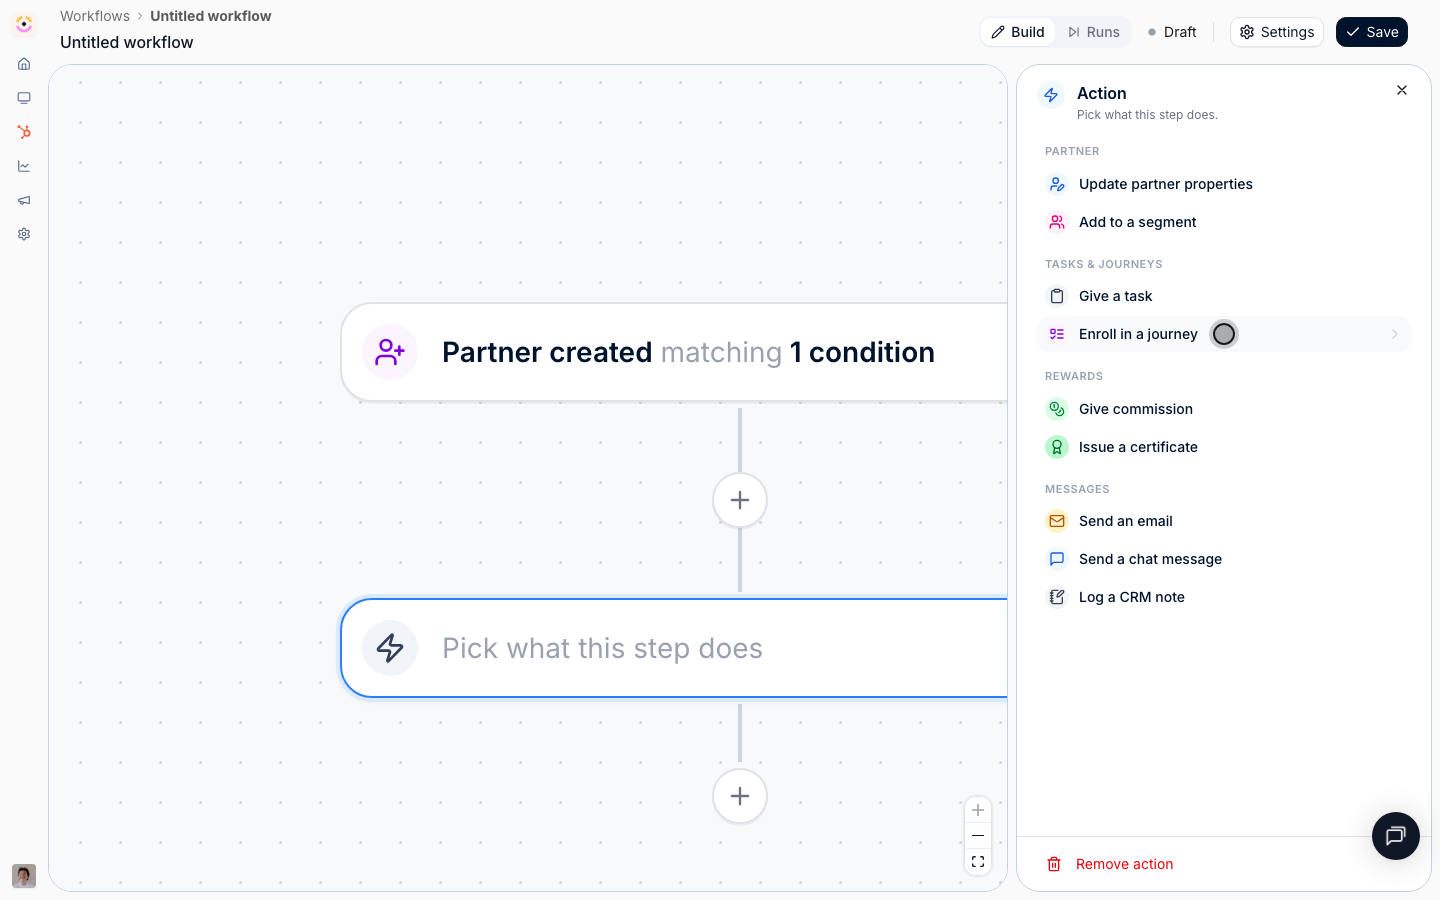Choose Give a task action

click(x=1224, y=296)
